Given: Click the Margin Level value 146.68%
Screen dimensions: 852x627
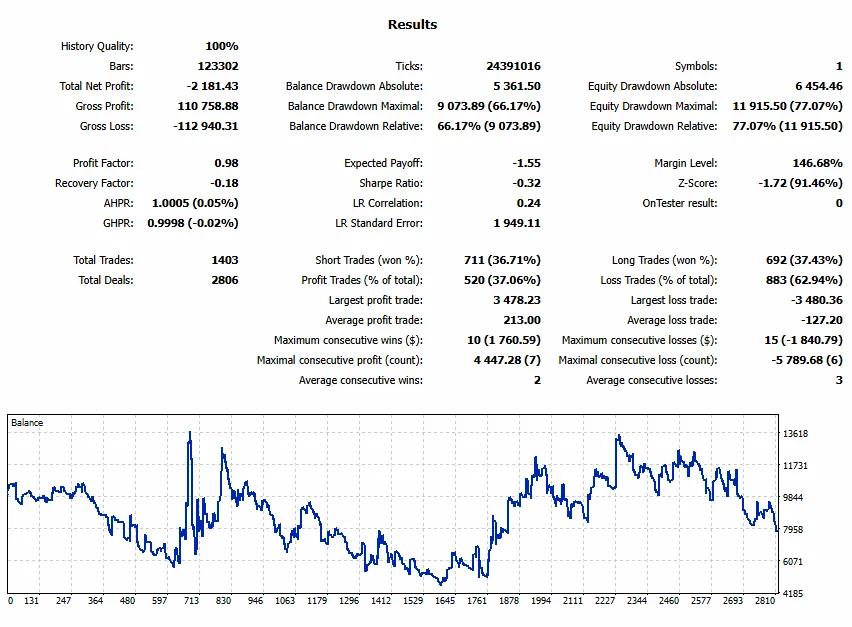Looking at the screenshot, I should (818, 163).
